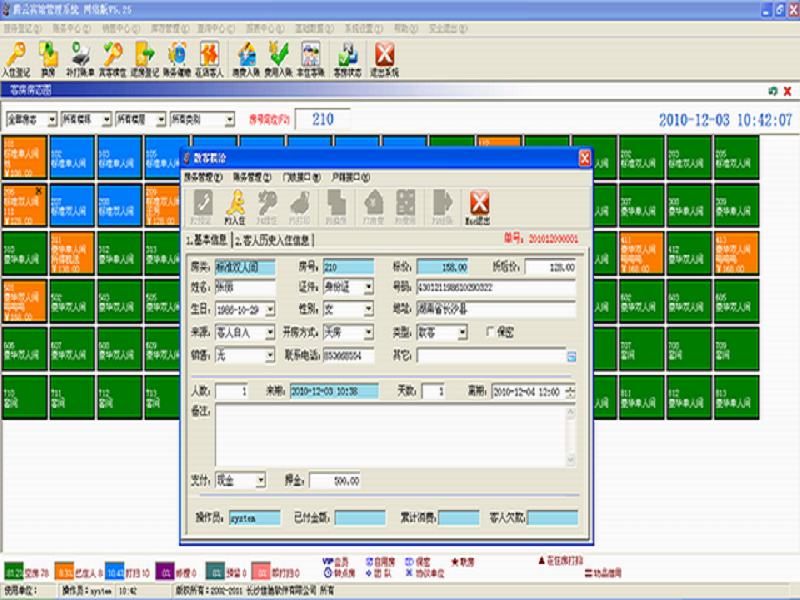Select the green 空房 legend color swatch
Image resolution: width=800 pixels, height=600 pixels.
point(15,572)
